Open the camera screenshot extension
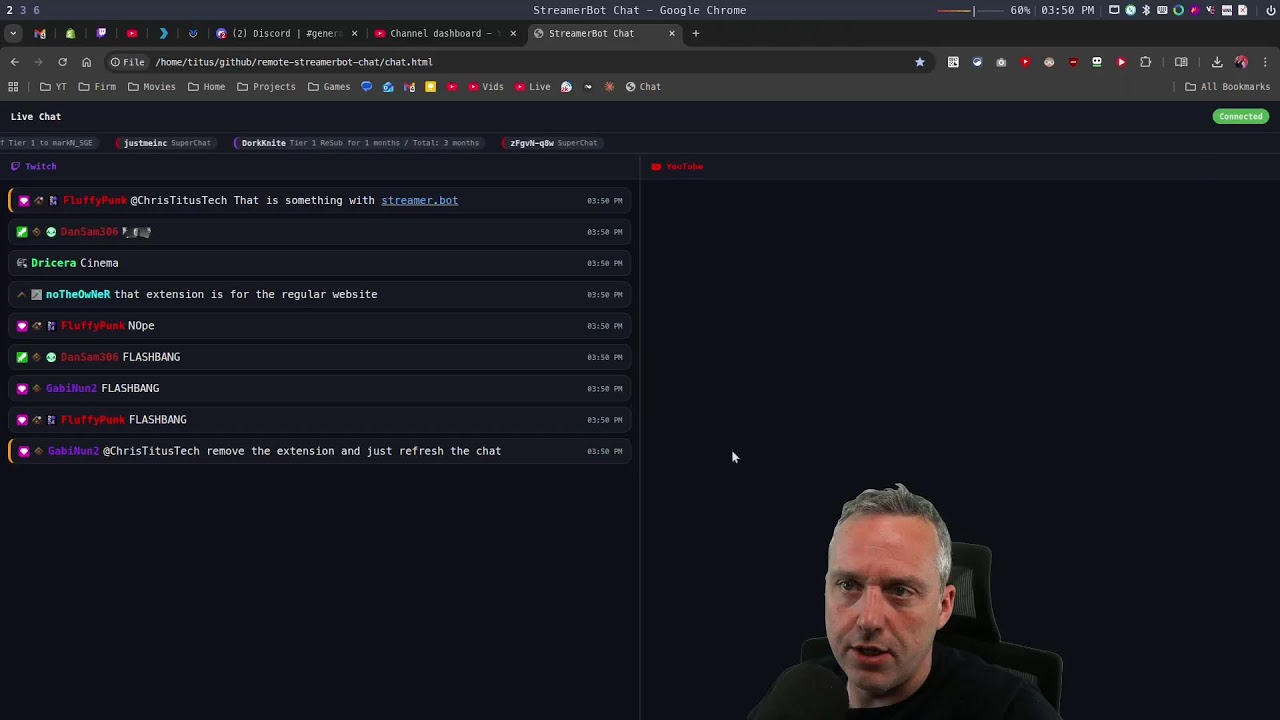1280x720 pixels. pos(1001,62)
